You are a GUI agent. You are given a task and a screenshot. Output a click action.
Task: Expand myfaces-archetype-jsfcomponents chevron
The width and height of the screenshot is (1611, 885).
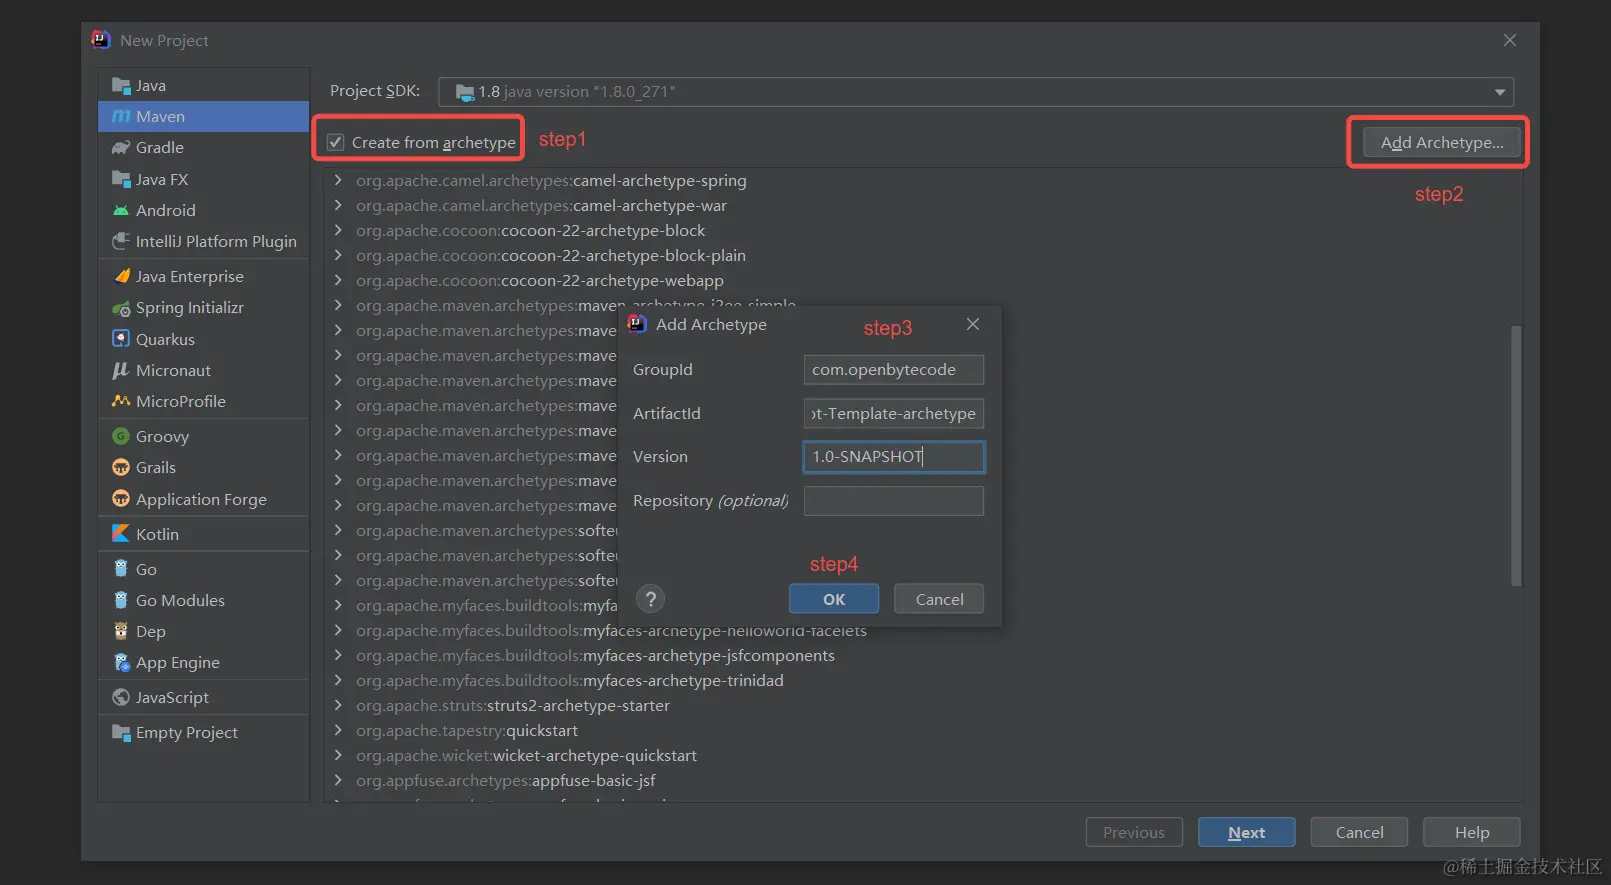[x=338, y=655]
